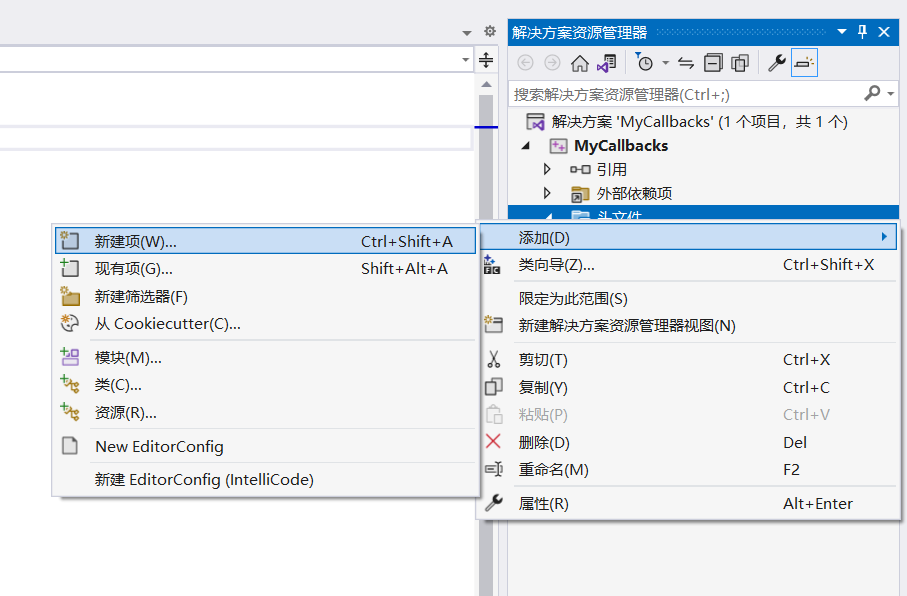This screenshot has height=596, width=907.
Task: Collapse all nodes in Solution Explorer
Action: (713, 62)
